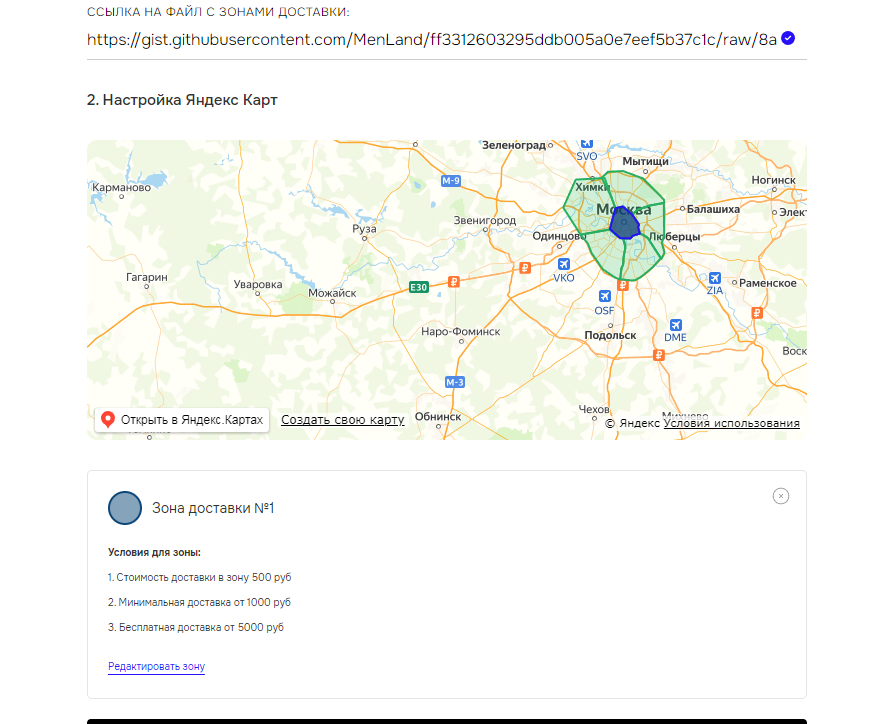The image size is (872, 724).
Task: Click the Зеленоград label on map
Action: [514, 145]
